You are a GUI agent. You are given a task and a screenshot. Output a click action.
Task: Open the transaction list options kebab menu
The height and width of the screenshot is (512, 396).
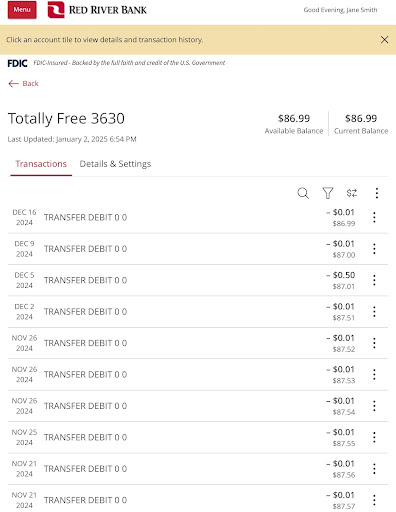click(x=377, y=193)
